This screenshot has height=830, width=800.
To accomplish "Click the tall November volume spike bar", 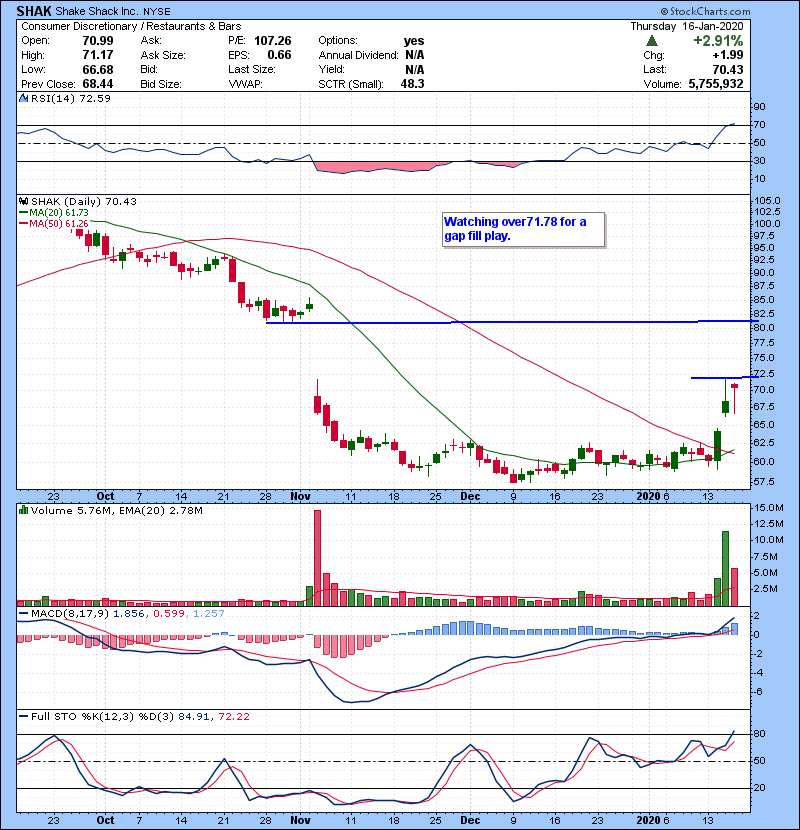I will point(317,558).
